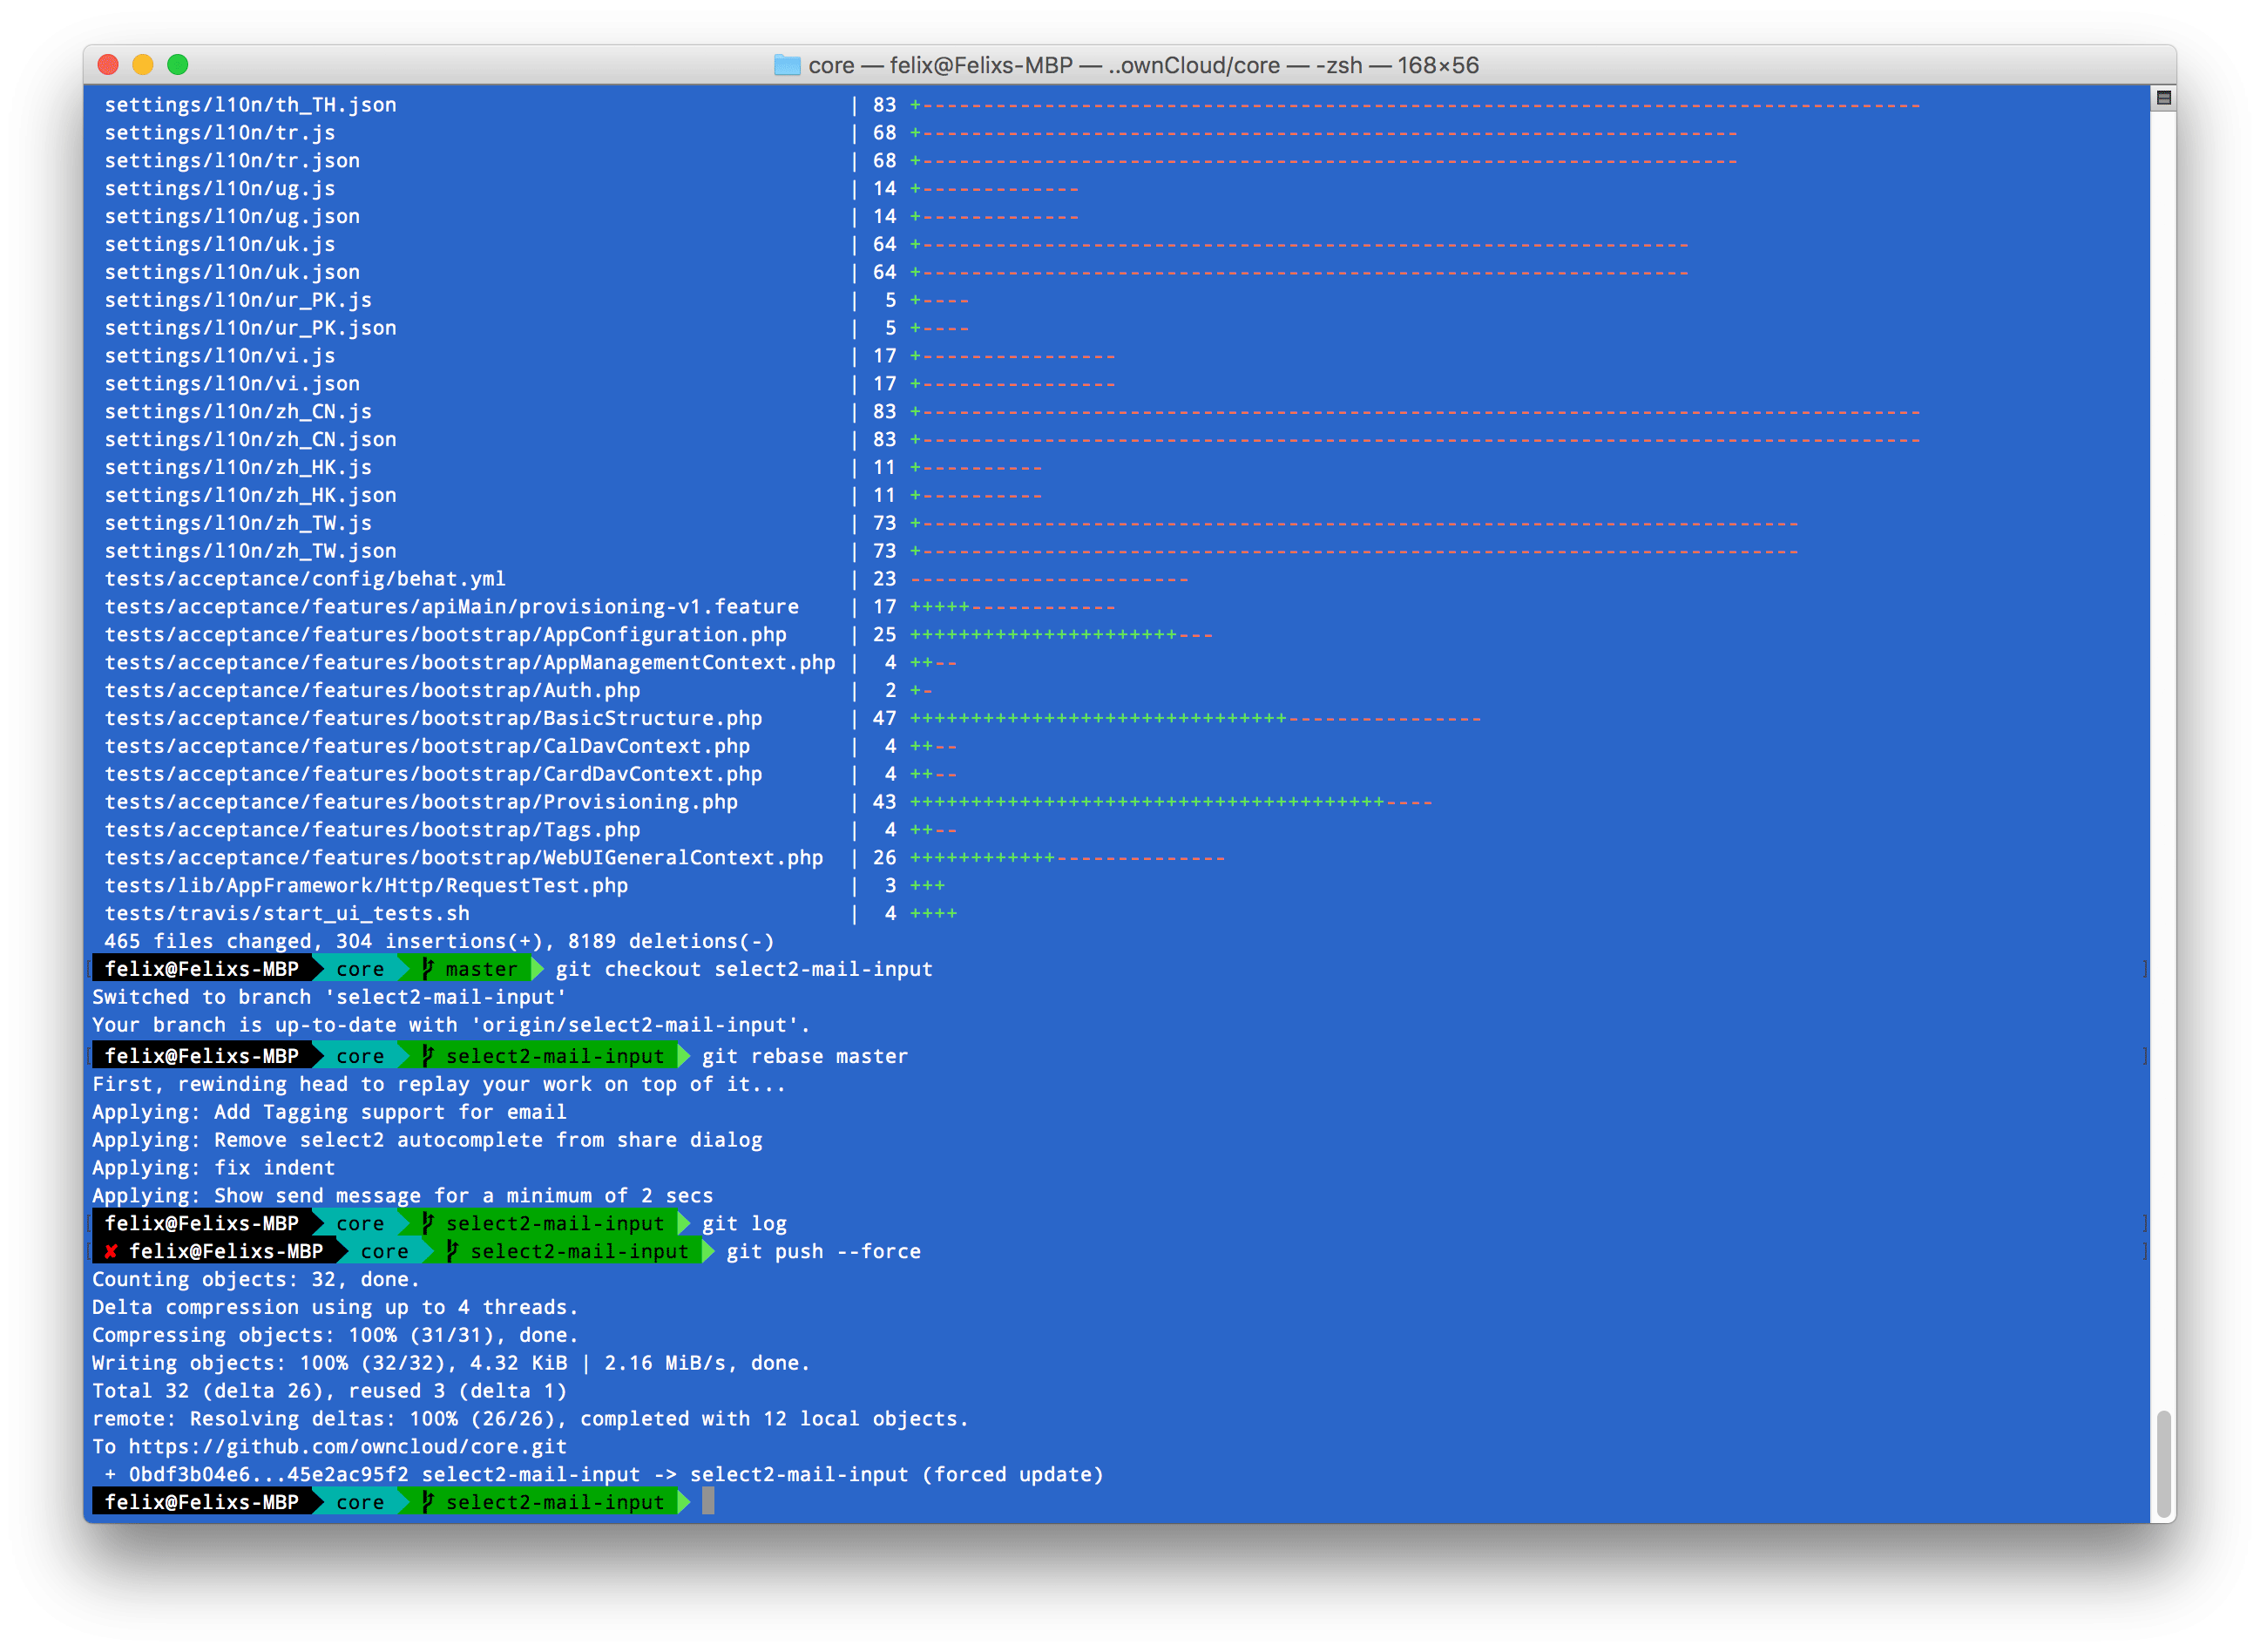Click the folder proxy icon in title bar
This screenshot has width=2260, height=1652.
tap(787, 65)
